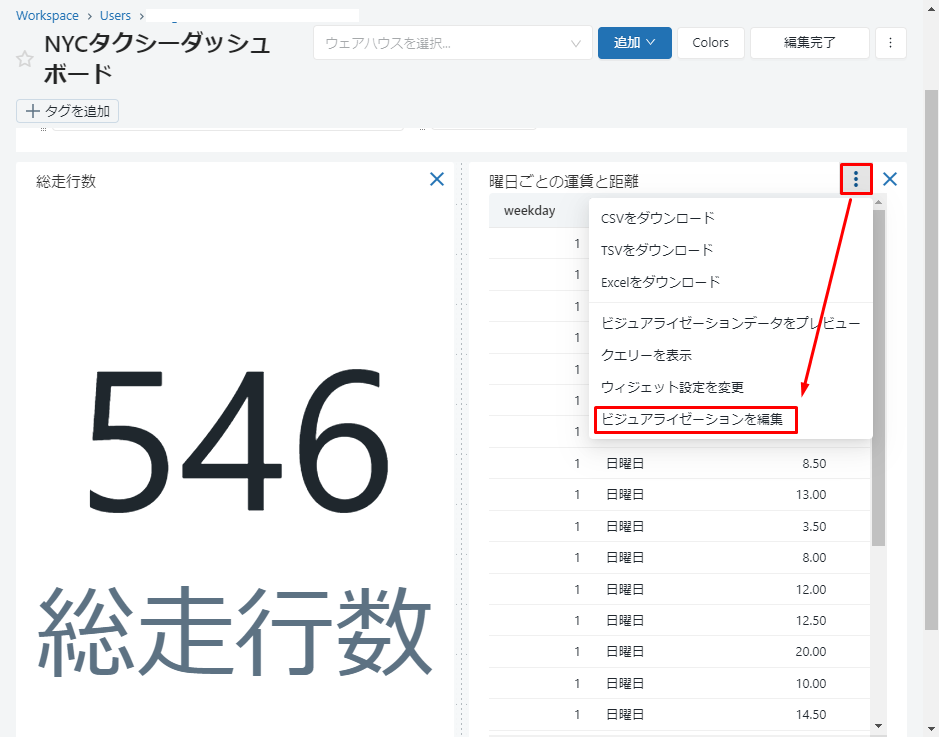The height and width of the screenshot is (737, 939).
Task: Click the plus icon in タグを追加
Action: (32, 111)
